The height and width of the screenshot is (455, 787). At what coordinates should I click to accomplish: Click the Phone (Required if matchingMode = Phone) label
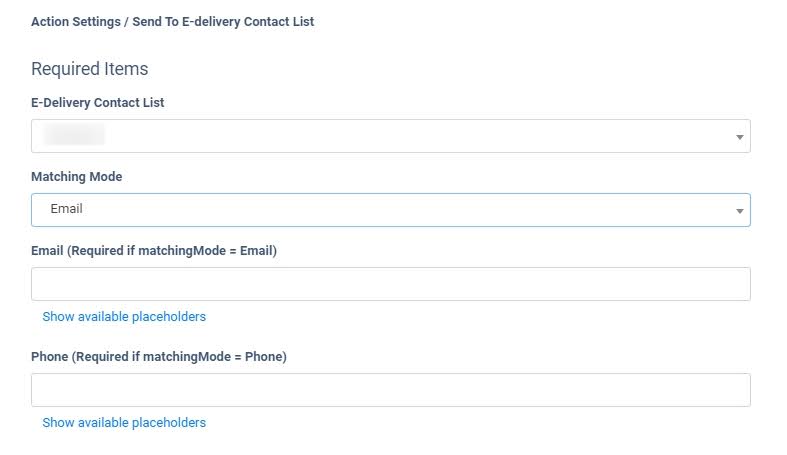[159, 357]
